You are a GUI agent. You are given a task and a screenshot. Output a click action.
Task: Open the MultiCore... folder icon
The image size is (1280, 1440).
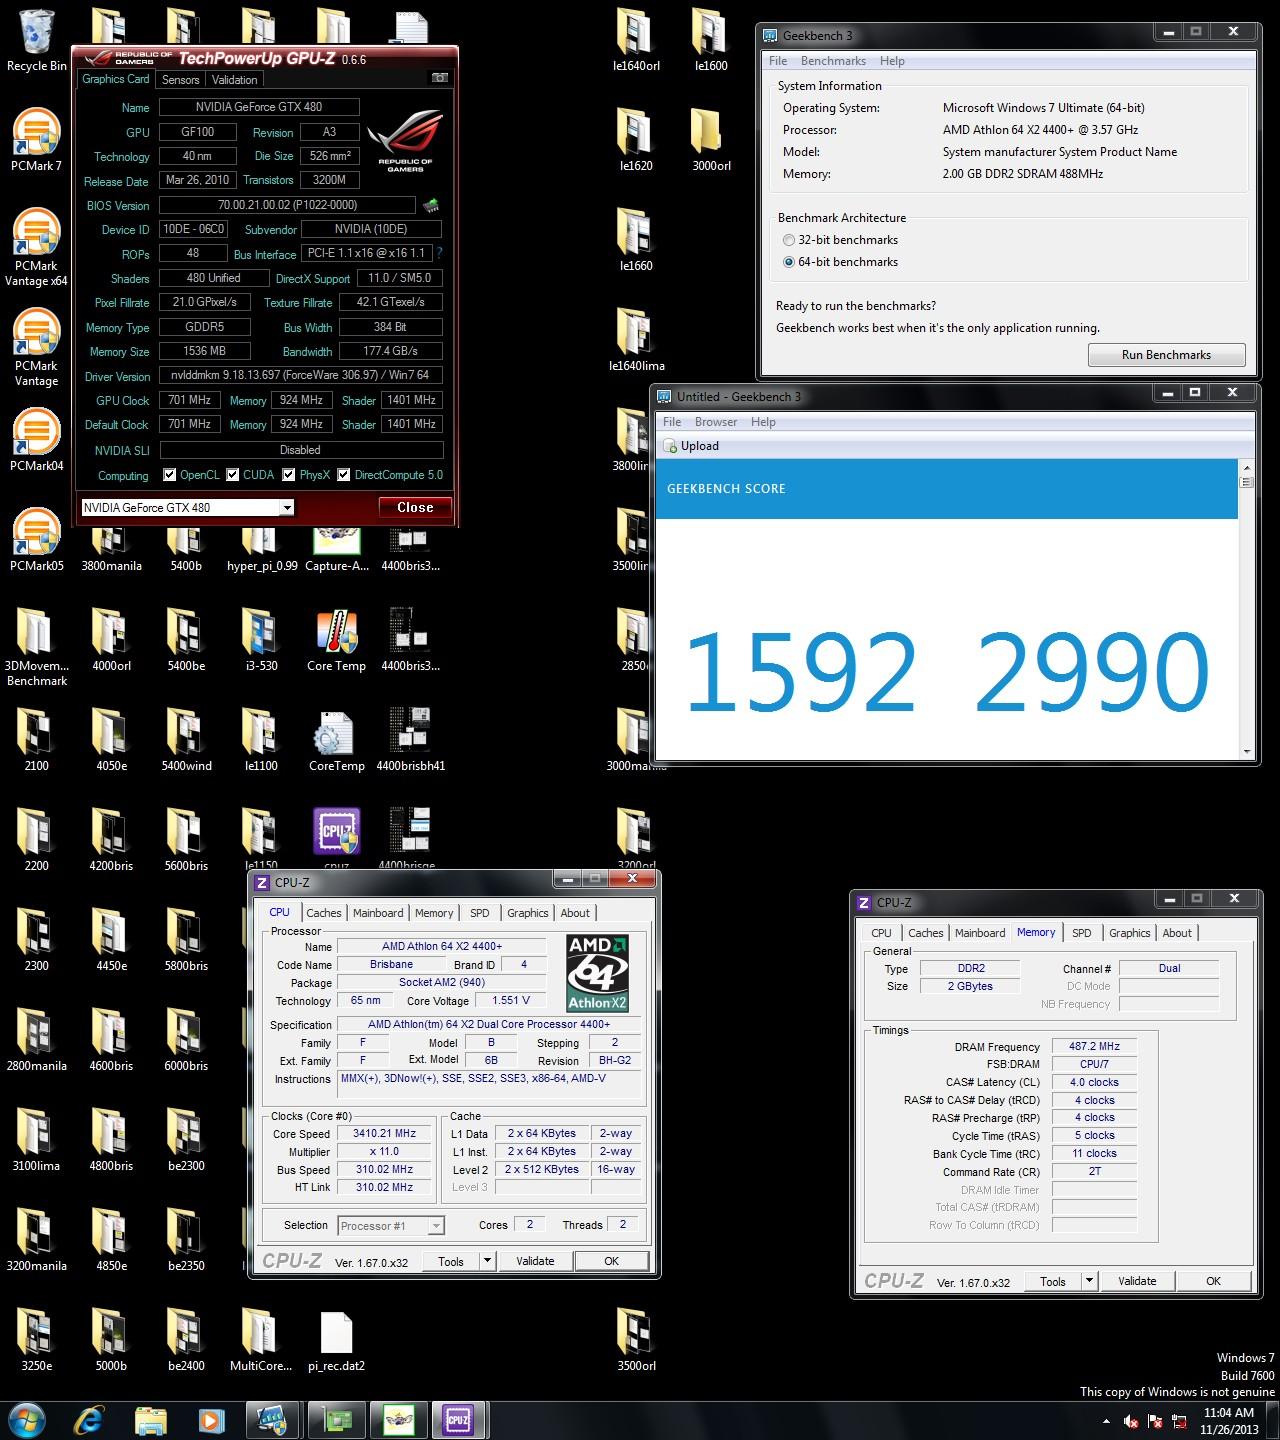click(261, 1338)
